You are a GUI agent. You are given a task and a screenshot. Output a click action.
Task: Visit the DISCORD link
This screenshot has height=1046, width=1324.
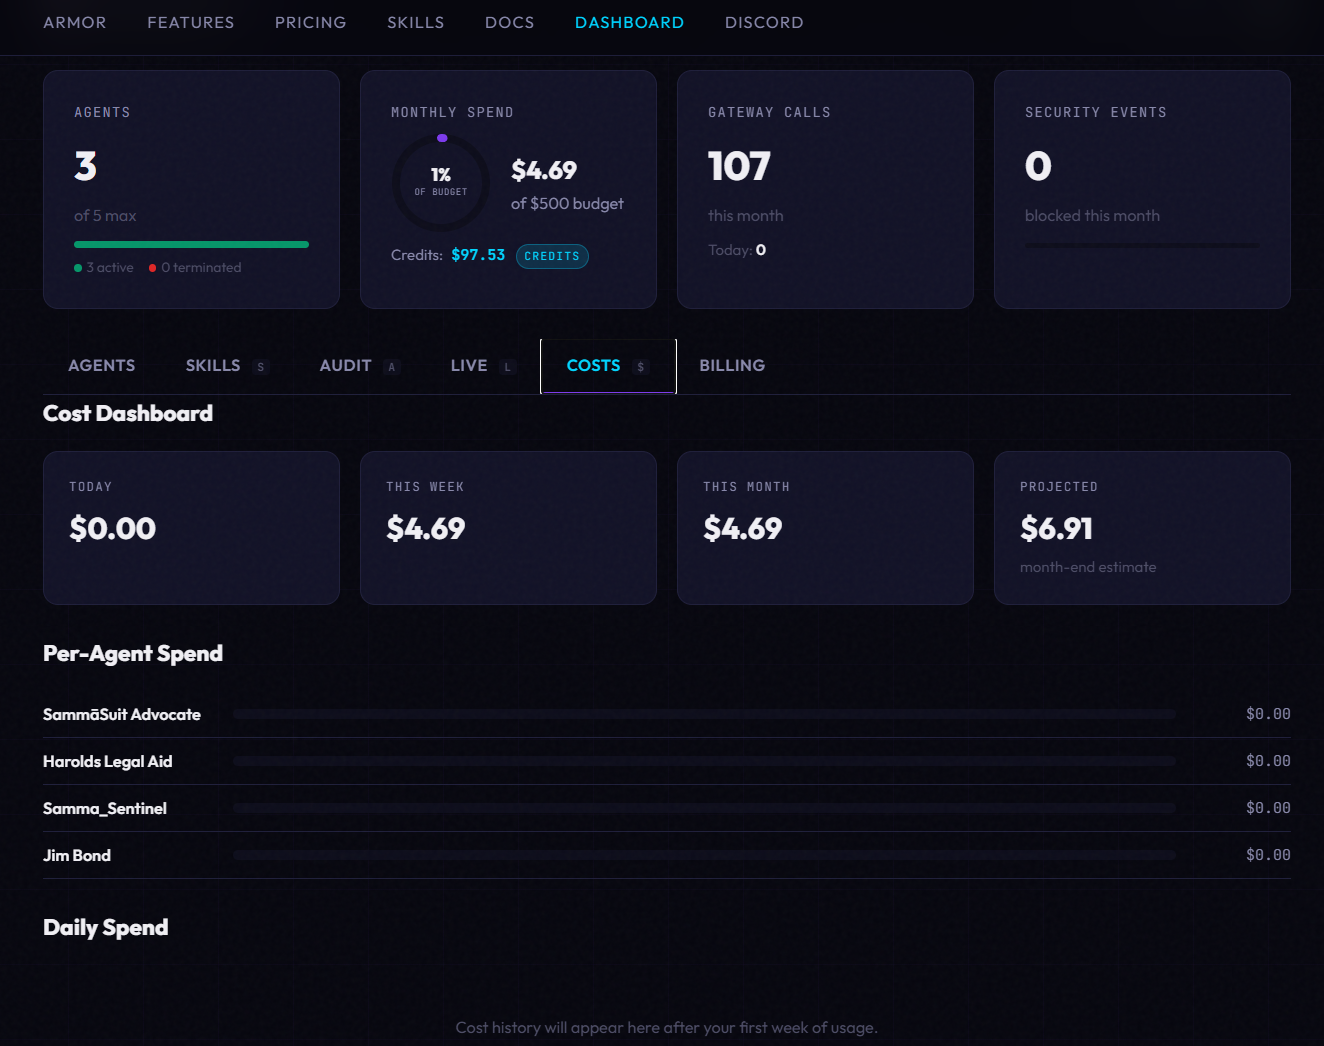click(764, 22)
